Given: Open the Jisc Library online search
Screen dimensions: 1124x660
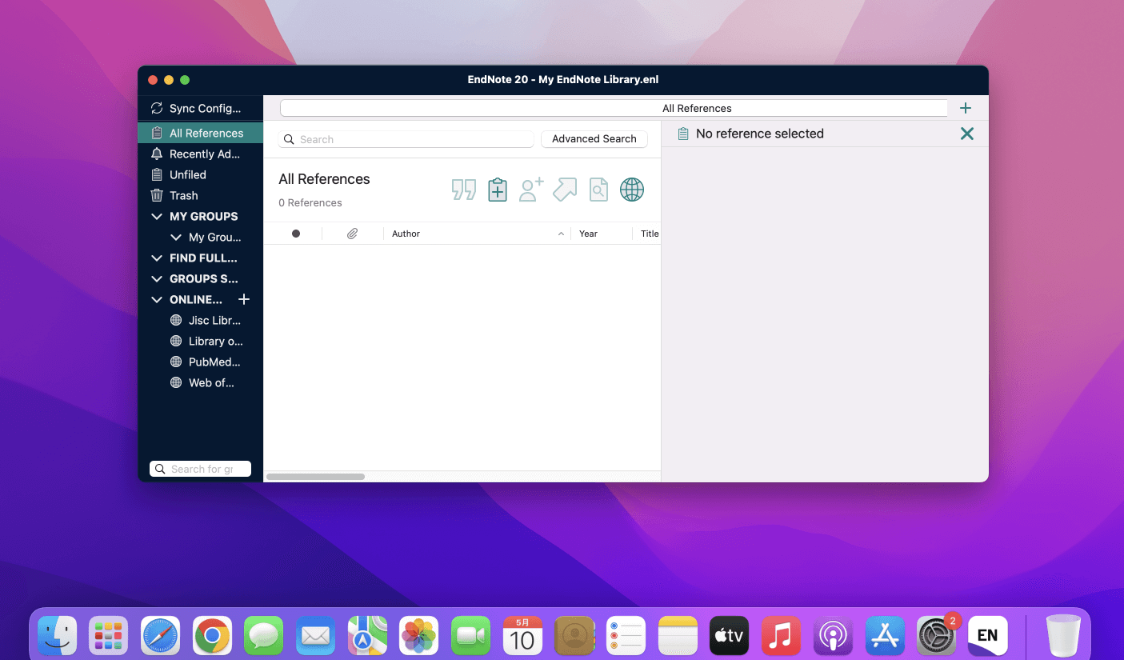Looking at the screenshot, I should click(205, 320).
